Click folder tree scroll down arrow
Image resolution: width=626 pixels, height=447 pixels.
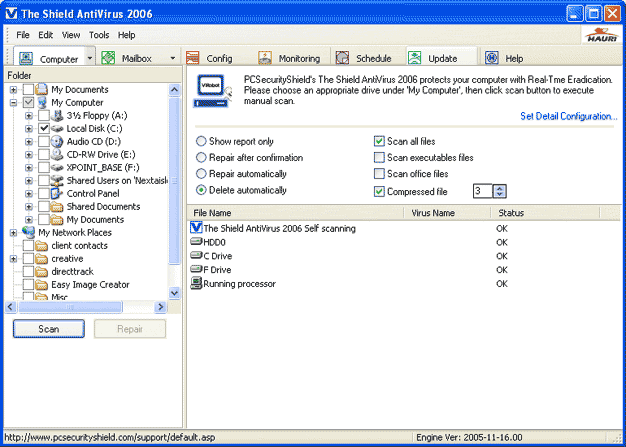tap(175, 293)
